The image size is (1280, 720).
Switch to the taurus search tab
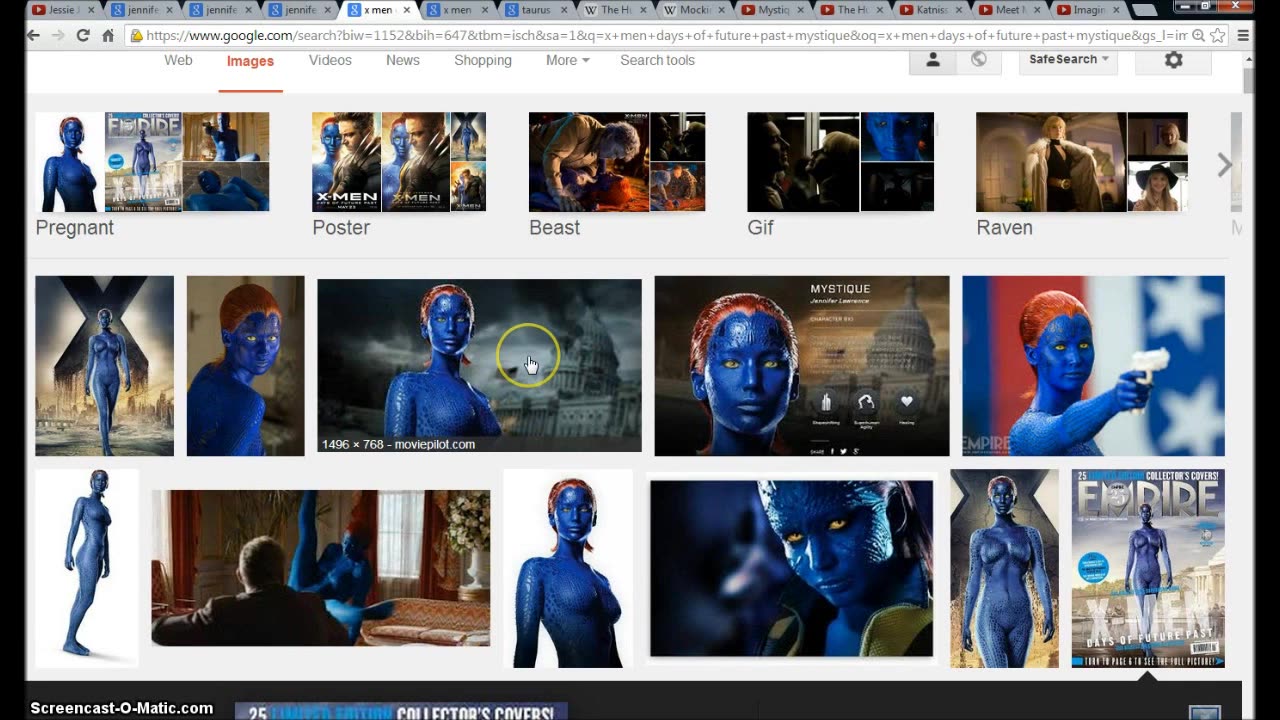tap(536, 10)
